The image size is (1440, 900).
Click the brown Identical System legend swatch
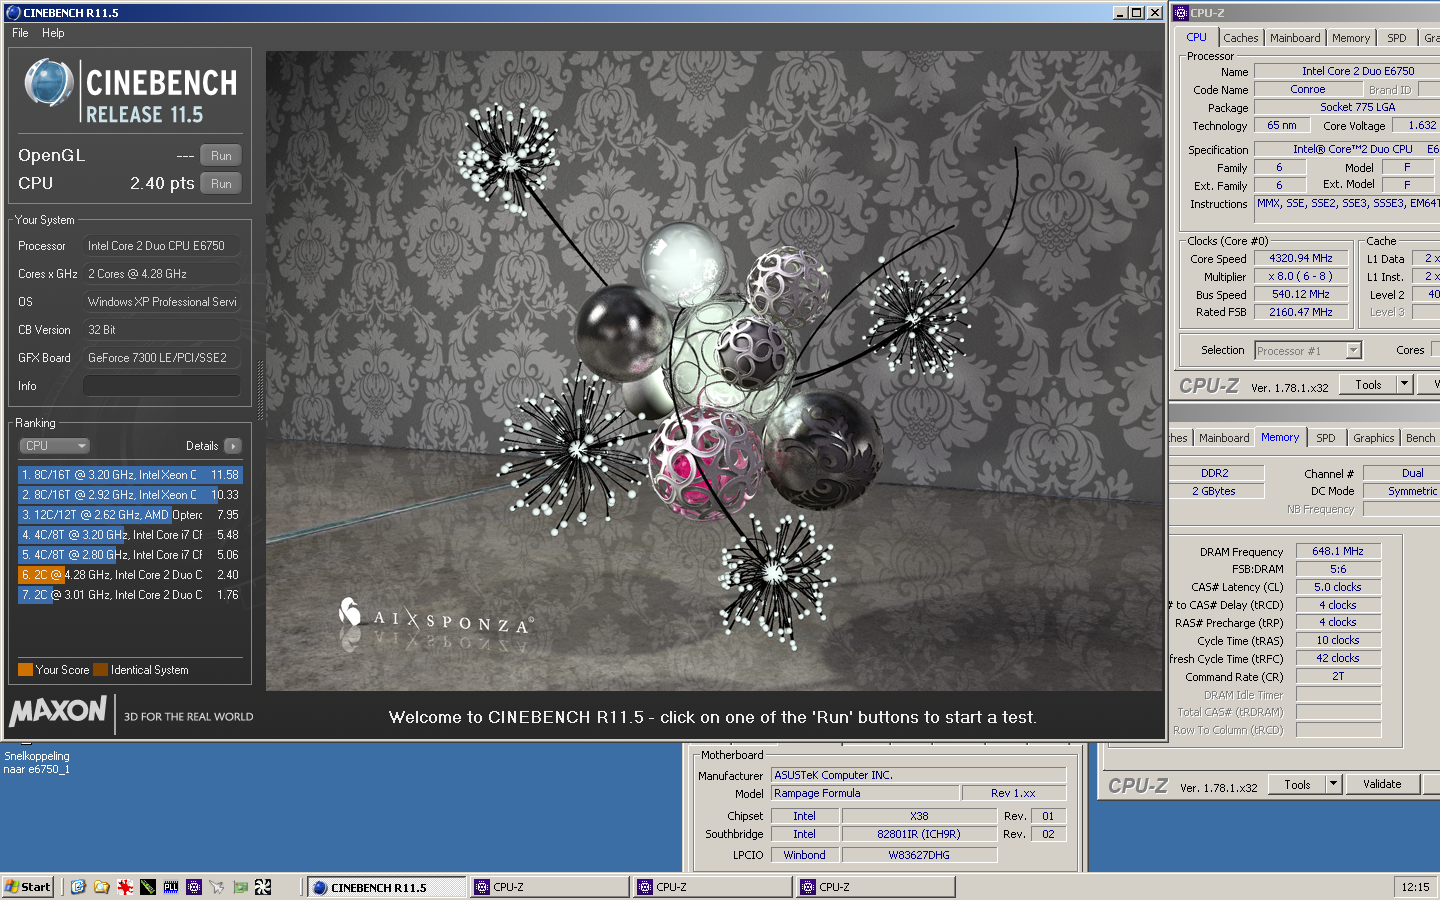(100, 670)
